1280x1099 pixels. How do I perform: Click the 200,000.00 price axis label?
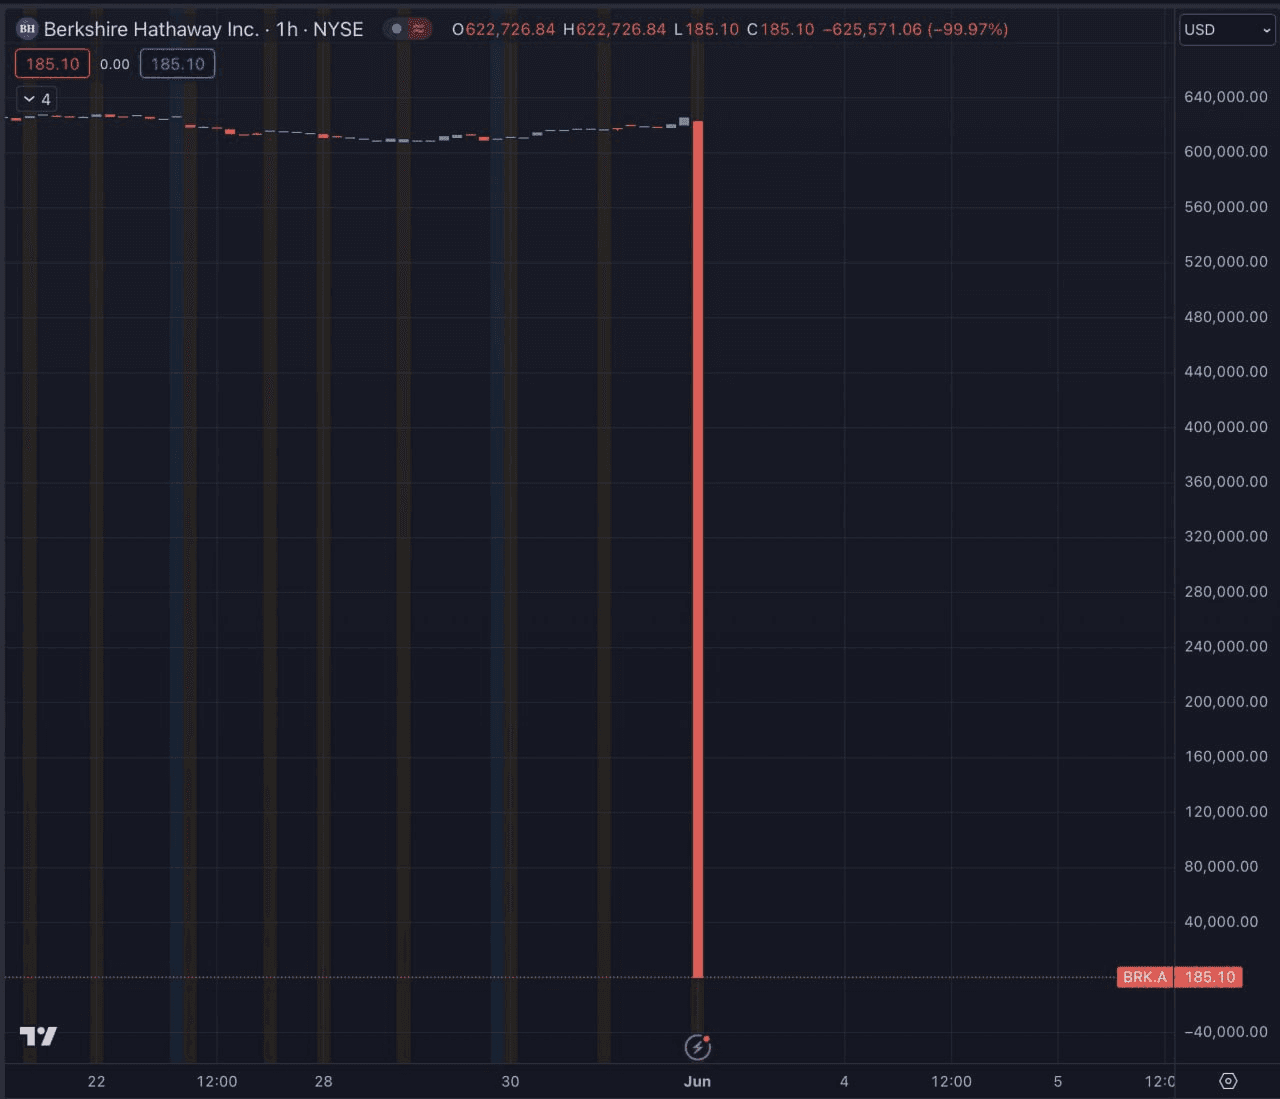coord(1226,702)
